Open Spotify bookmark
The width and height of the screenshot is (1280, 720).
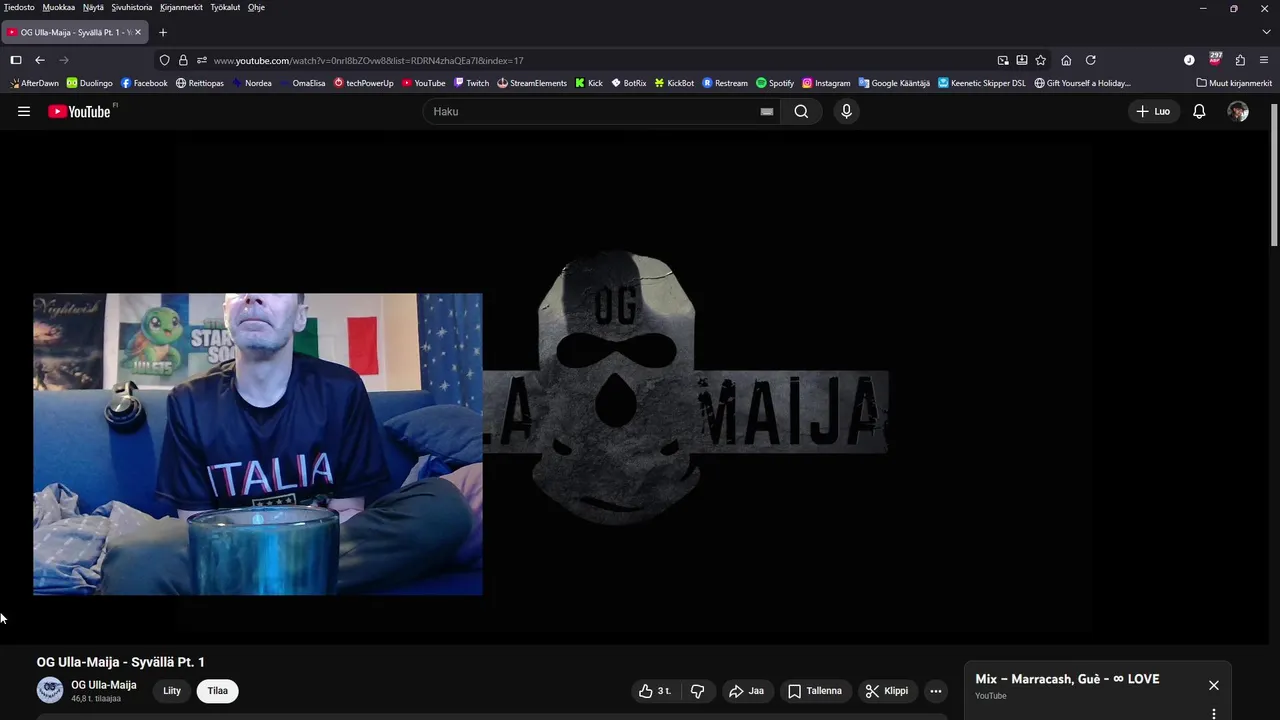point(775,83)
